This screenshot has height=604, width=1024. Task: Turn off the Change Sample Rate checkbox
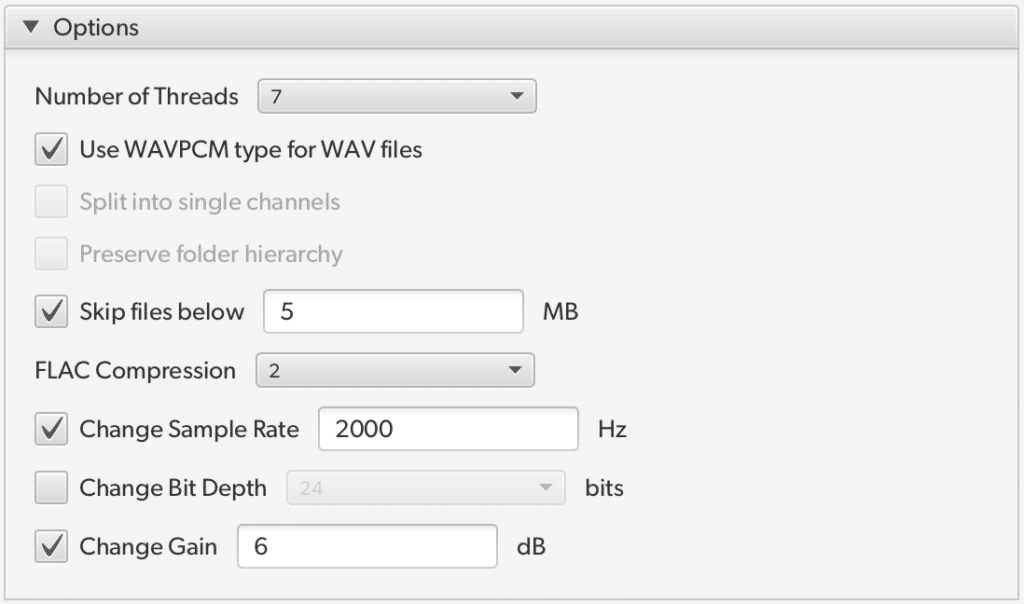51,430
